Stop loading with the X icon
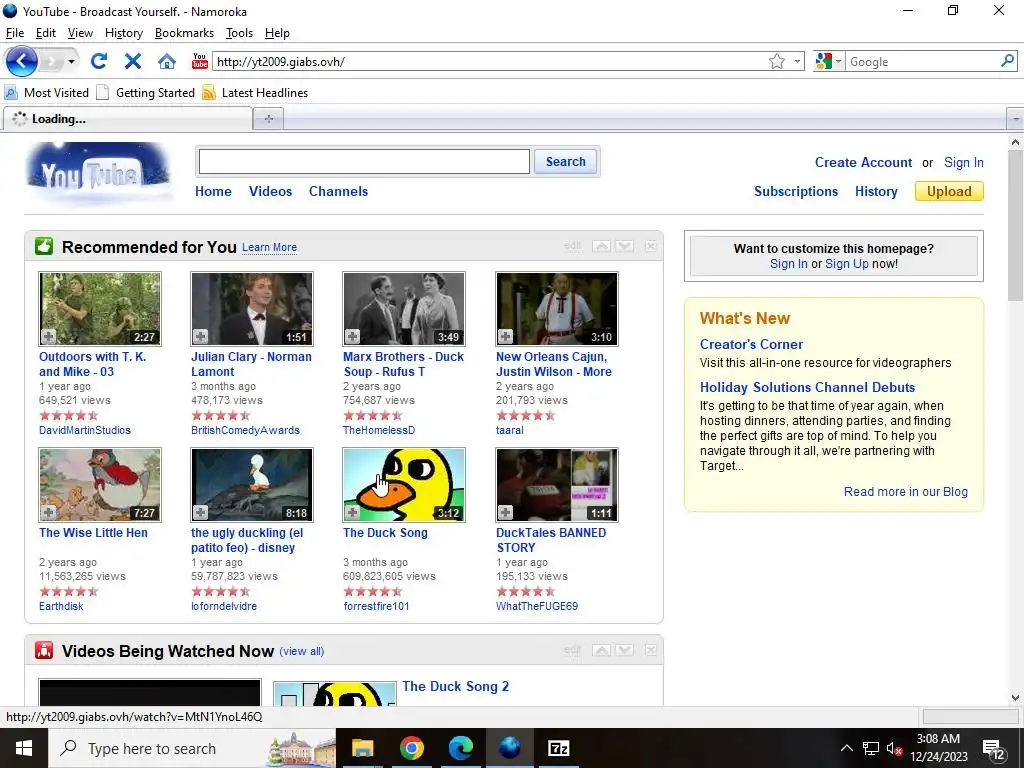The width and height of the screenshot is (1024, 768). (133, 61)
